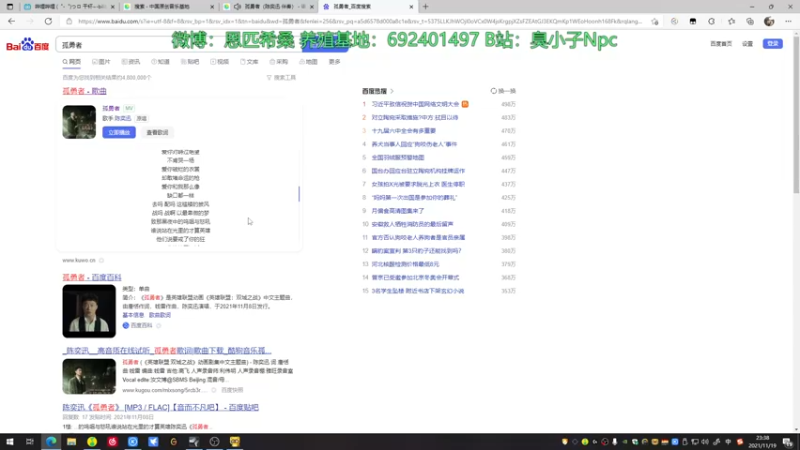
Task: Select the 贴吧 search category tab
Action: [x=190, y=62]
